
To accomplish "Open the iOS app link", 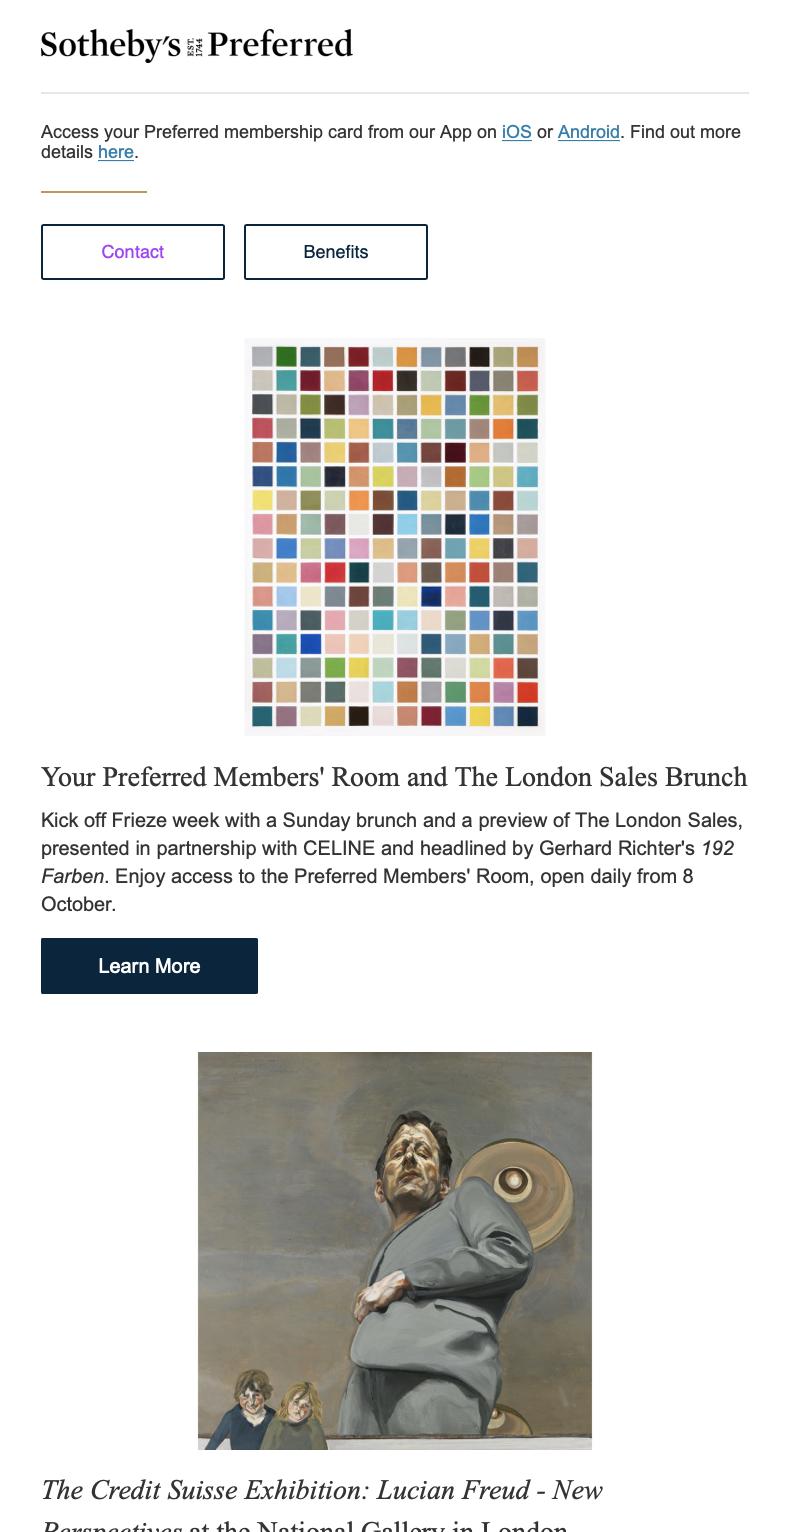I will pyautogui.click(x=516, y=132).
